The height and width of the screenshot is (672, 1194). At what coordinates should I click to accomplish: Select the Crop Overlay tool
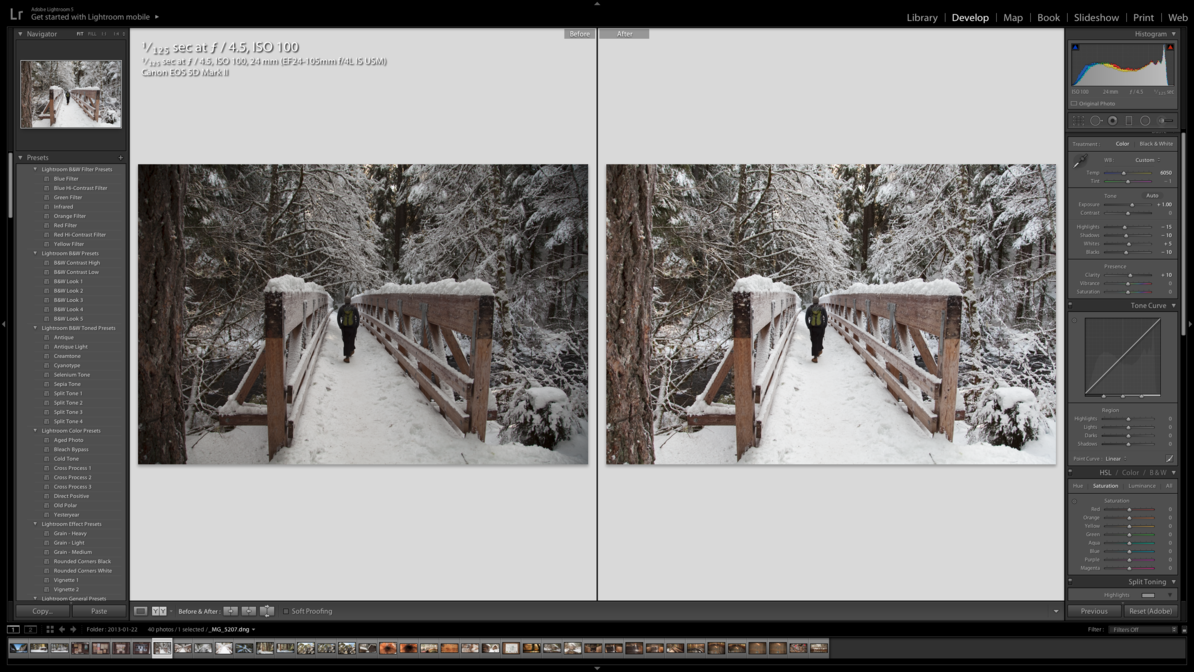[1078, 121]
